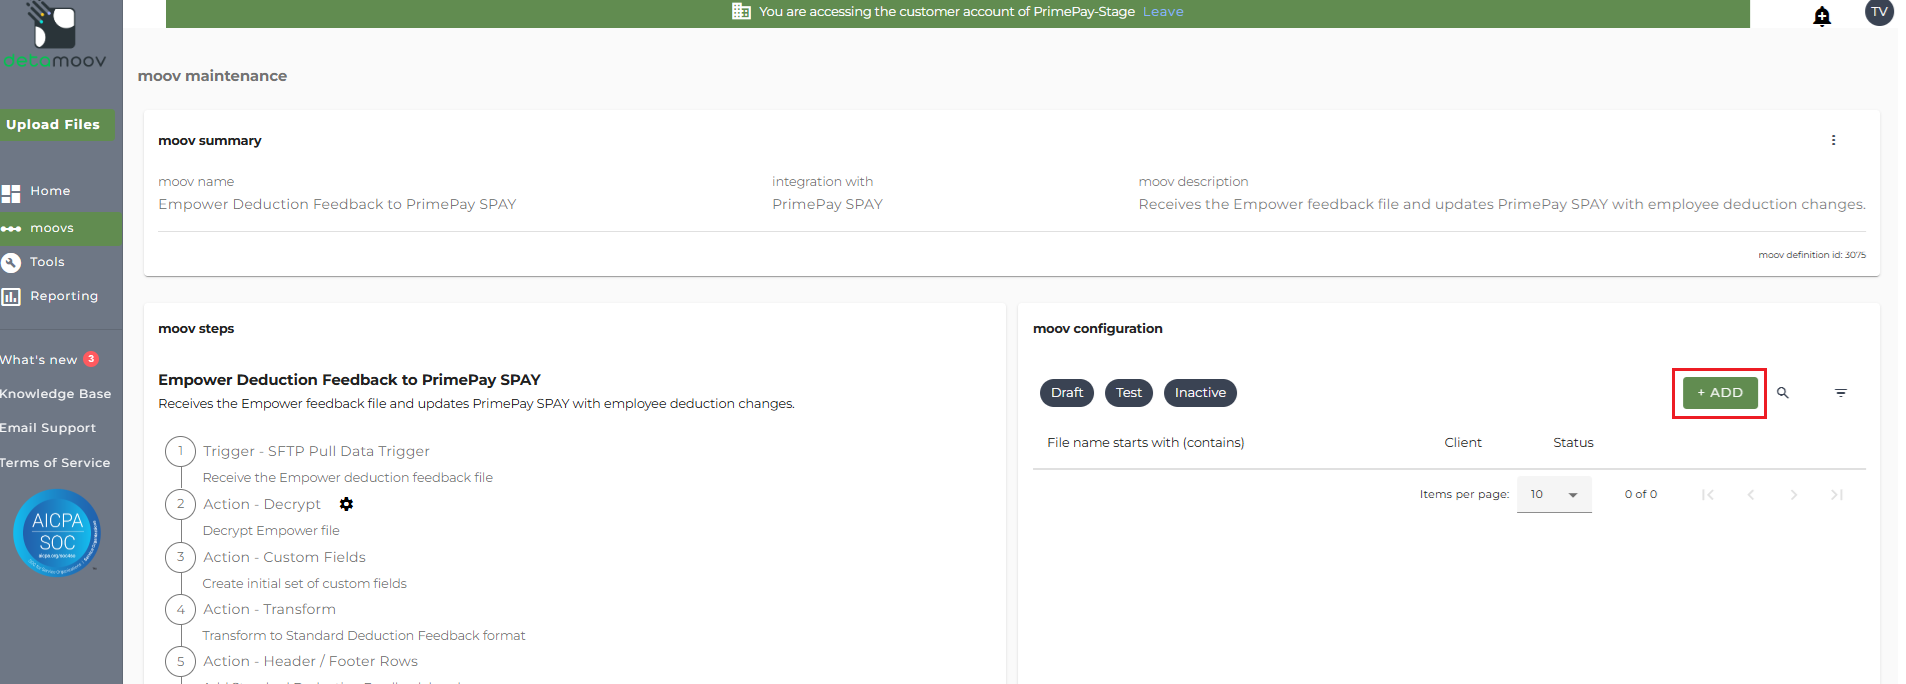Click the datamoov logo

(55, 36)
